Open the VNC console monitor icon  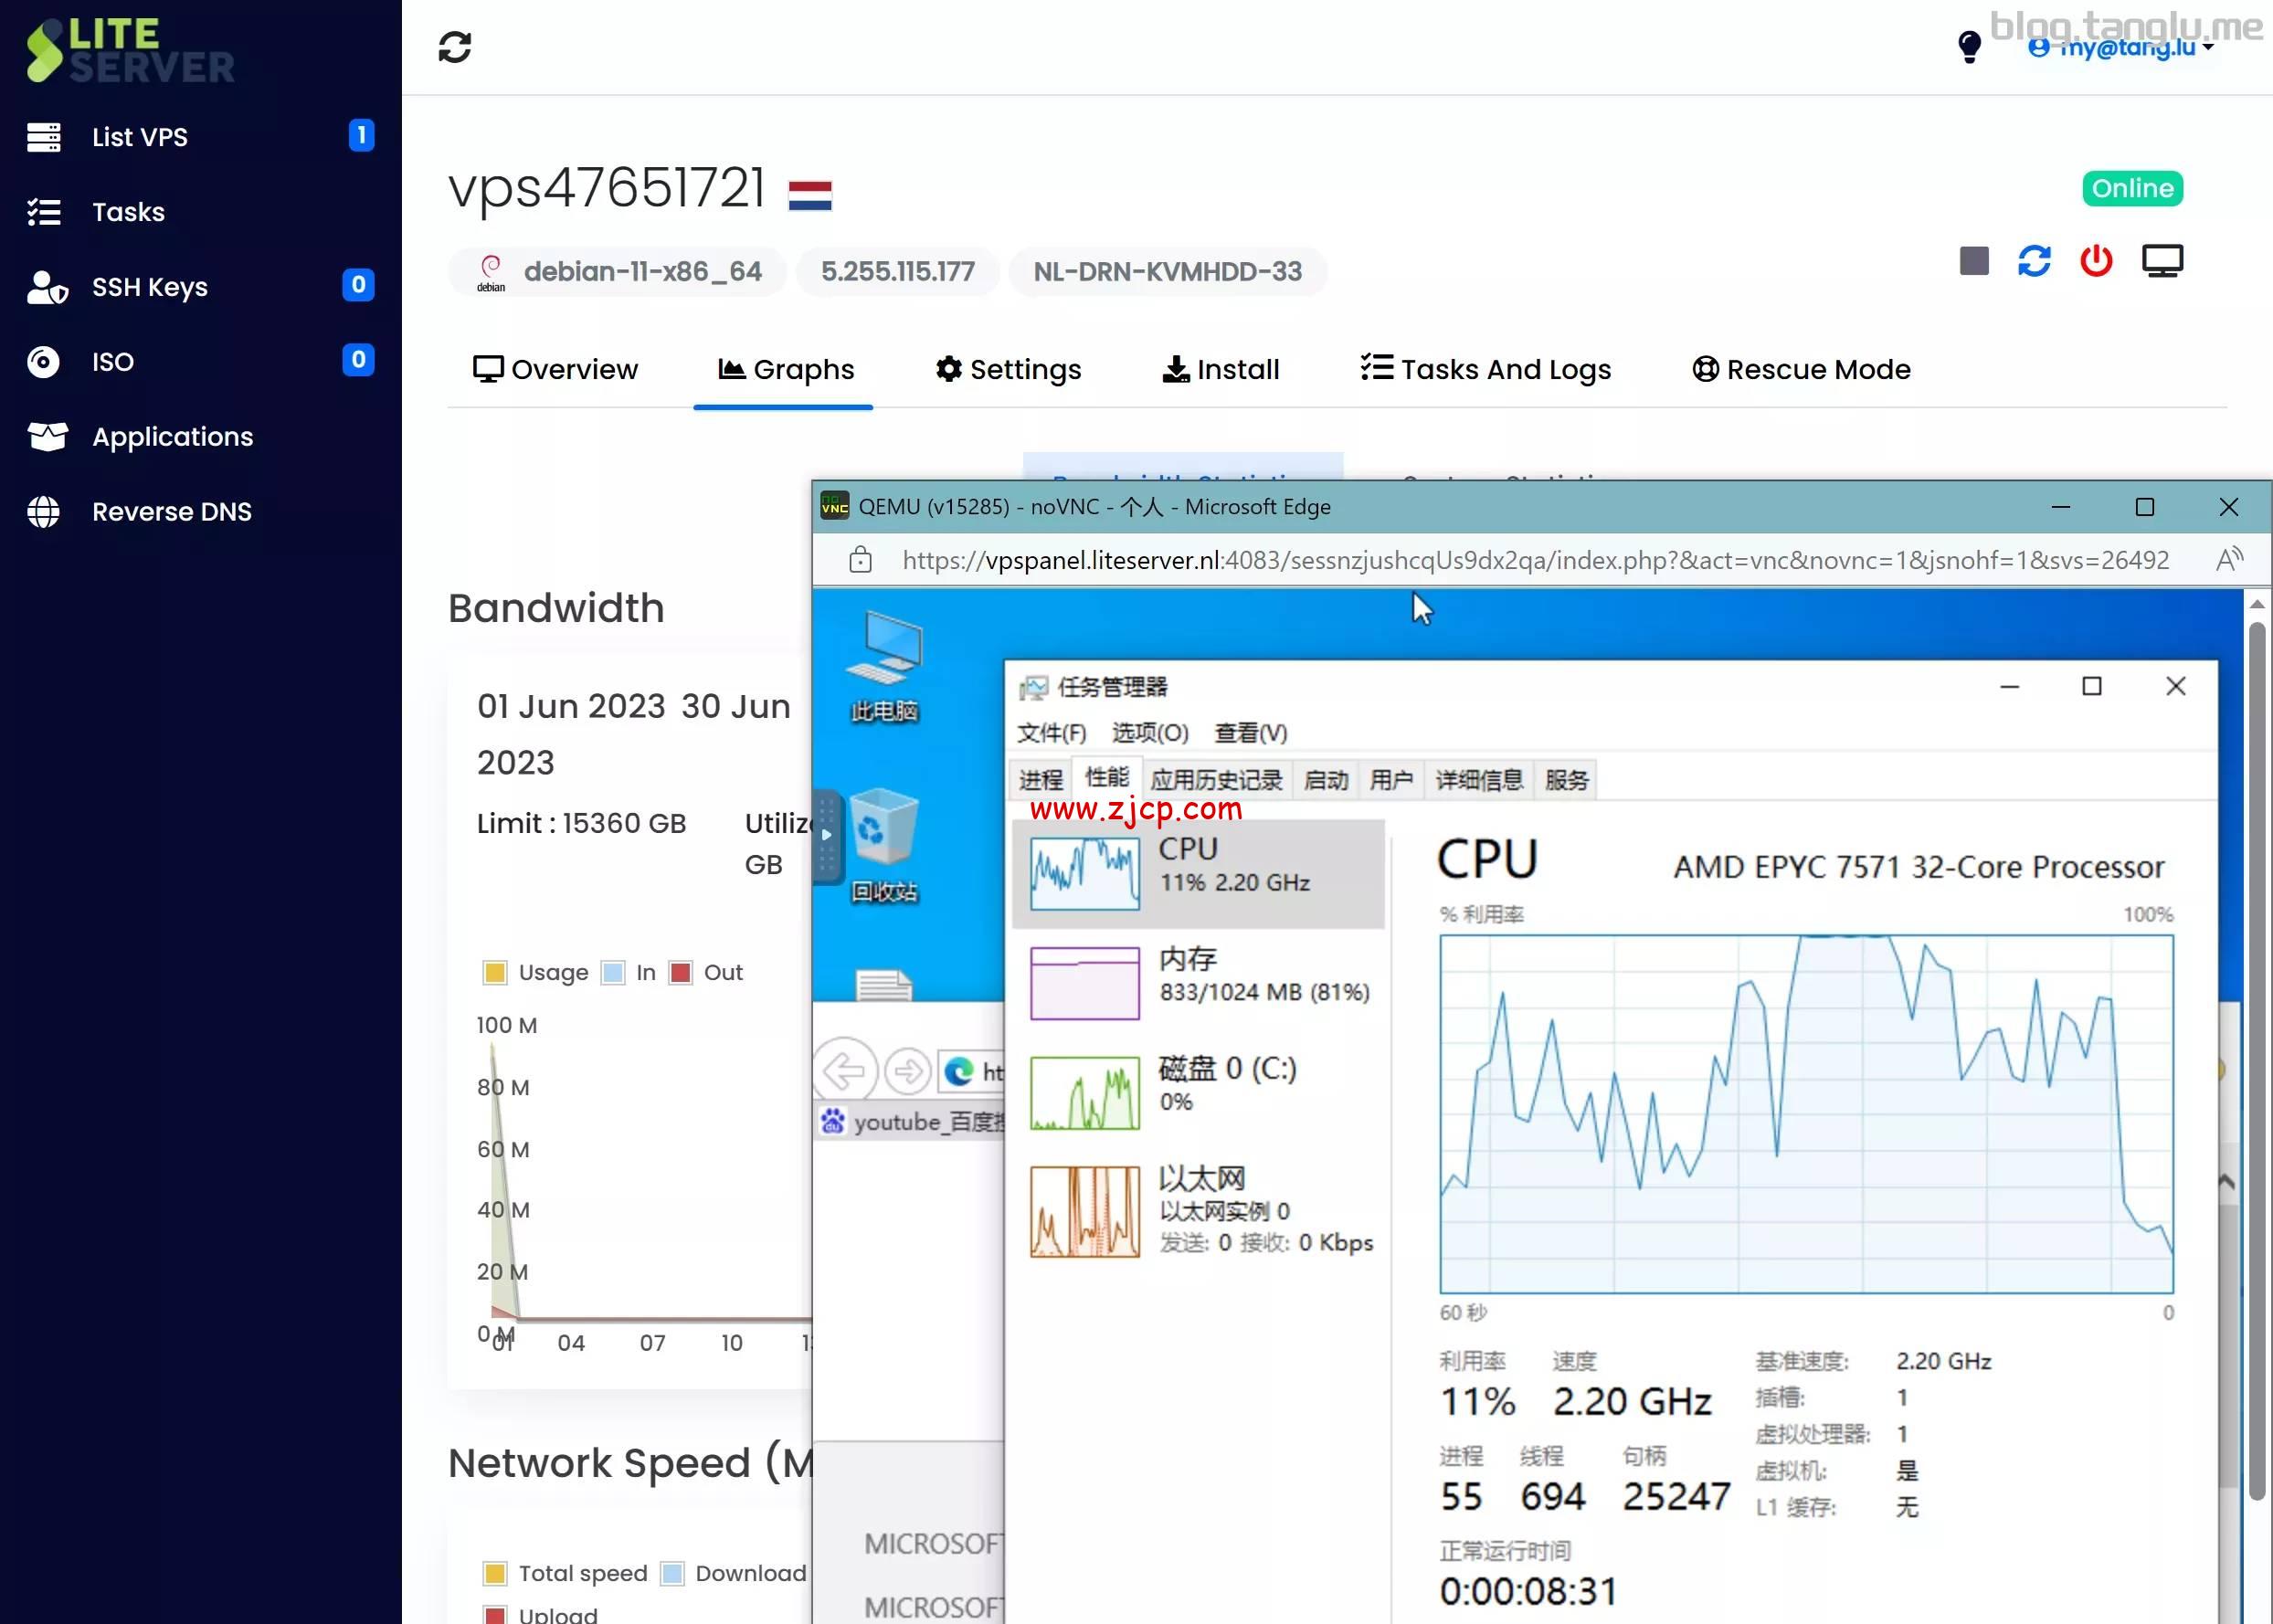coord(2162,261)
